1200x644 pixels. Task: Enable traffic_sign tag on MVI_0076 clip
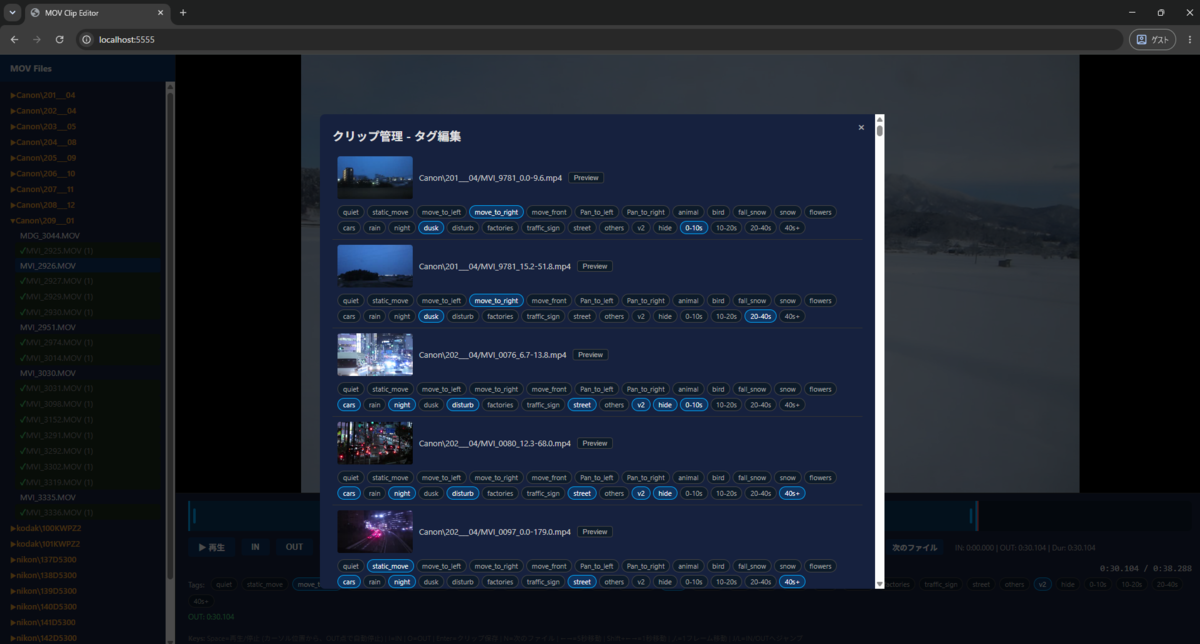point(542,405)
